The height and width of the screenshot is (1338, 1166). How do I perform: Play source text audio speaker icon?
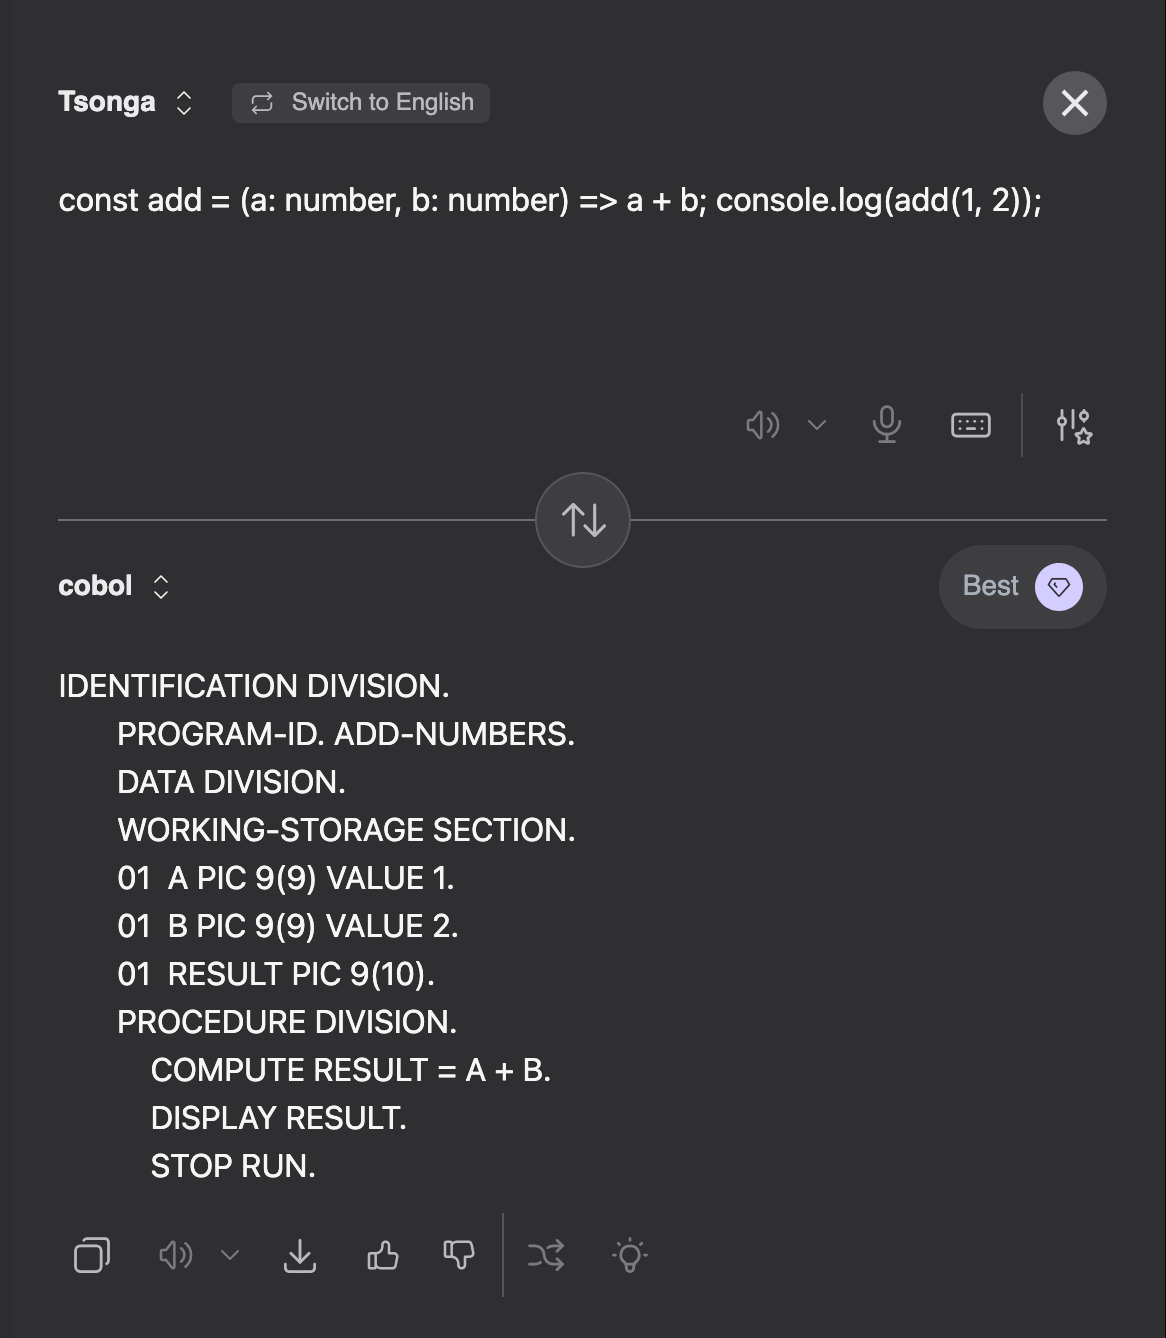click(762, 425)
